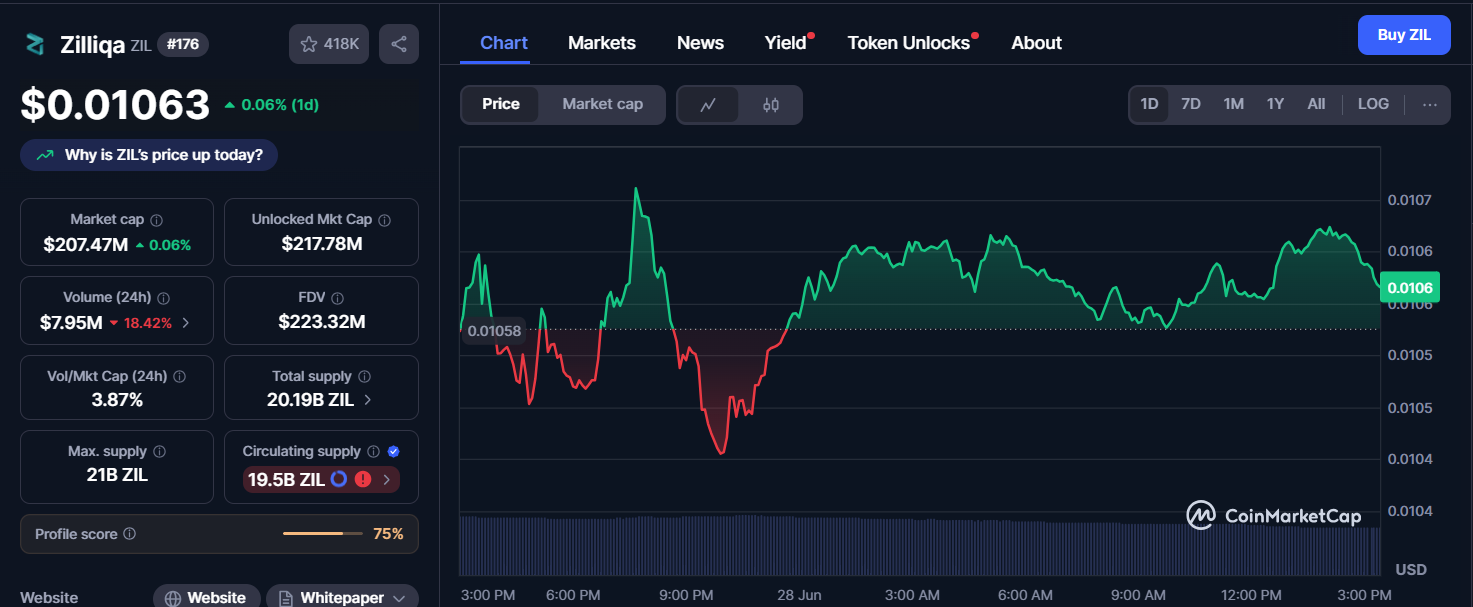Switch to line chart view icon
This screenshot has height=607, width=1473.
(708, 105)
